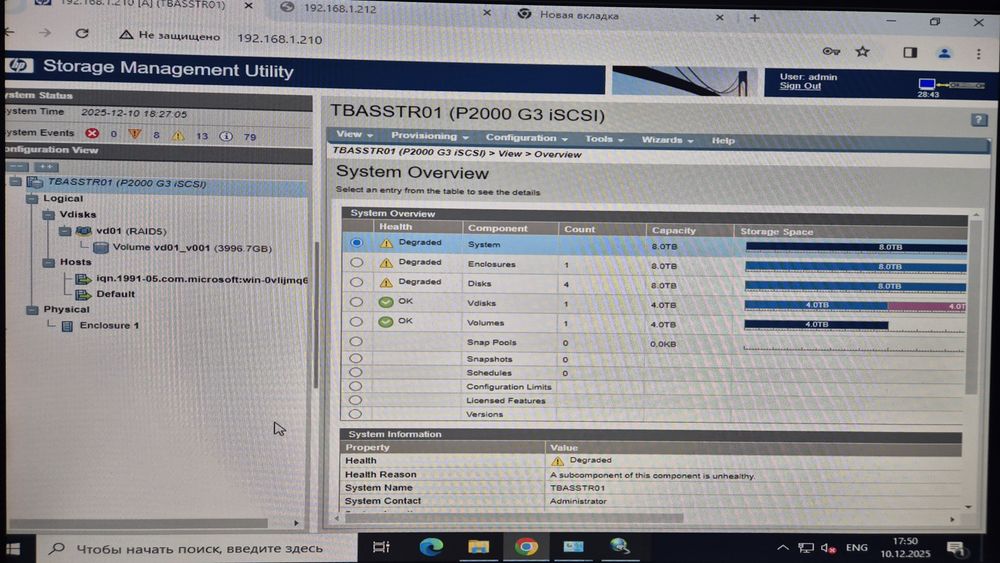Viewport: 1000px width, 563px height.
Task: Select the Disks row radio button
Action: coord(356,282)
